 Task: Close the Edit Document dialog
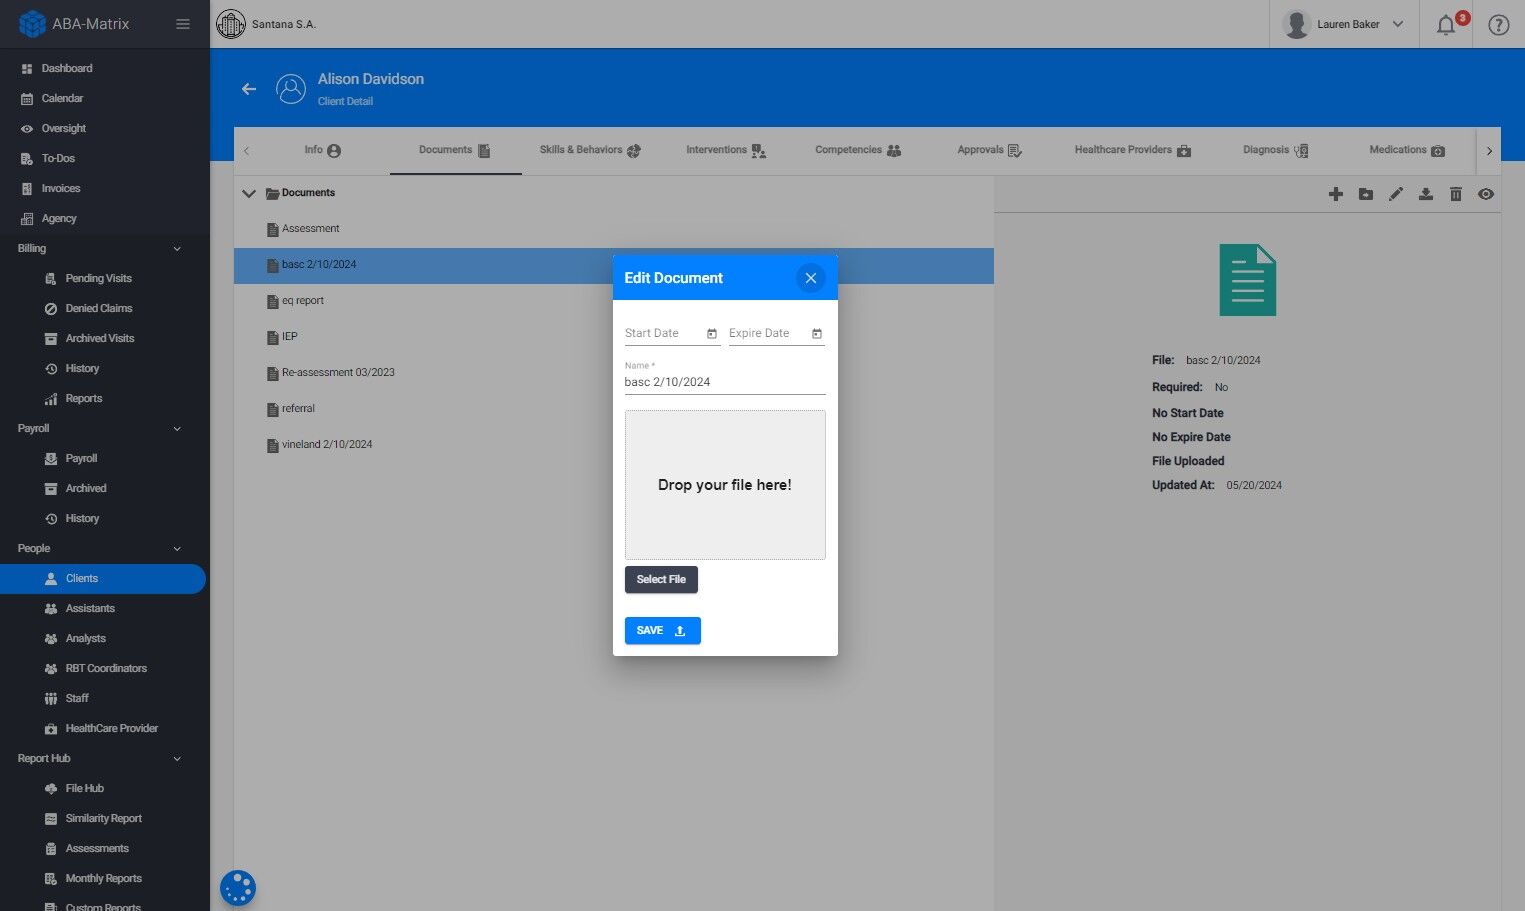tap(811, 278)
